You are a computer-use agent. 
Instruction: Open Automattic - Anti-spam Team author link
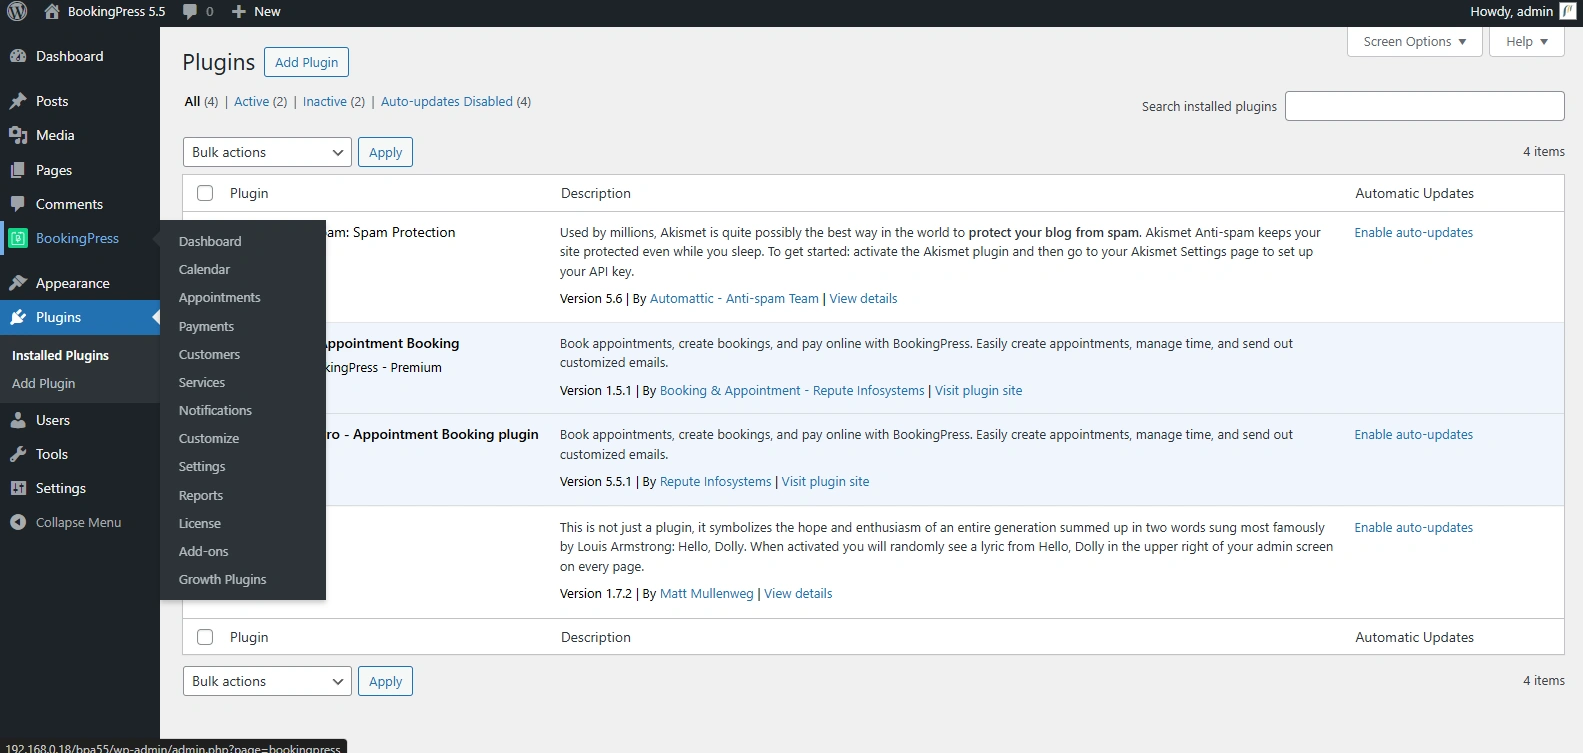734,299
